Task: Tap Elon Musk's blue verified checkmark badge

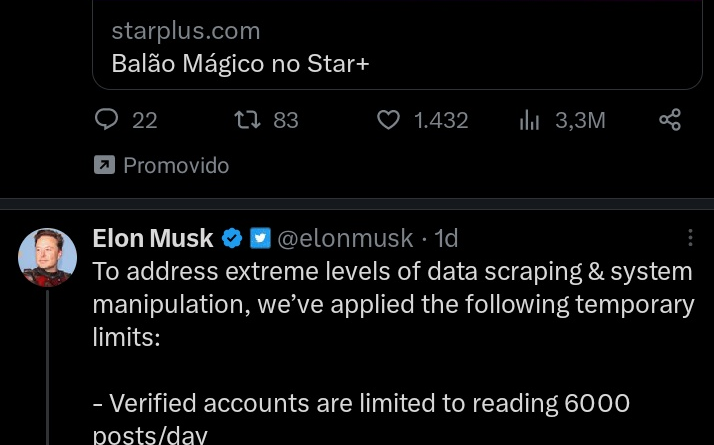Action: coord(232,238)
